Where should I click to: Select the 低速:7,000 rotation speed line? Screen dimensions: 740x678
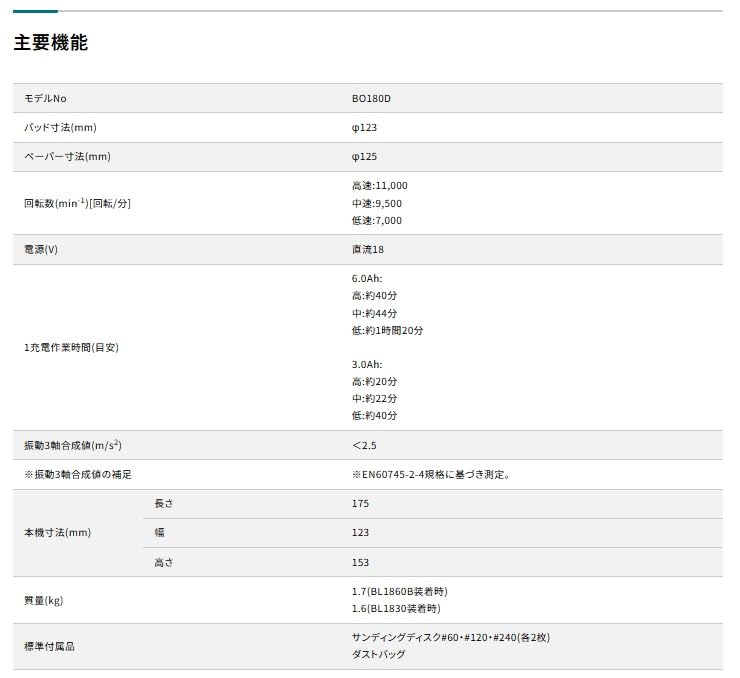pyautogui.click(x=377, y=221)
